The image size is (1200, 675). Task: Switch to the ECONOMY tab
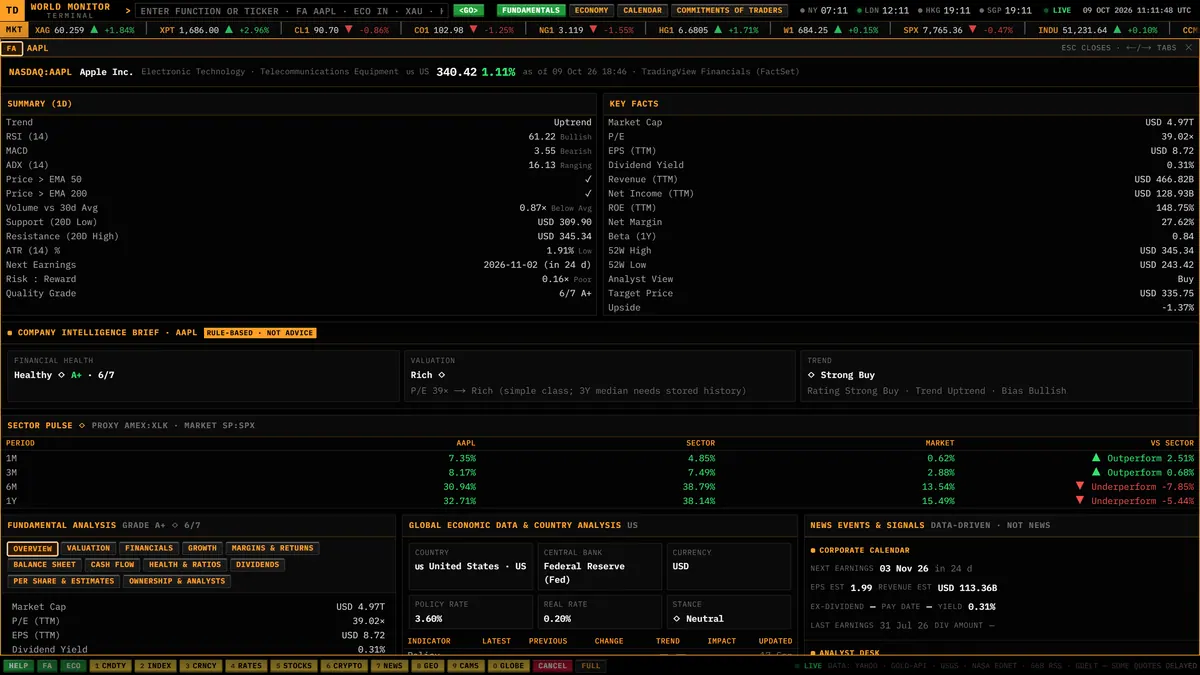591,11
